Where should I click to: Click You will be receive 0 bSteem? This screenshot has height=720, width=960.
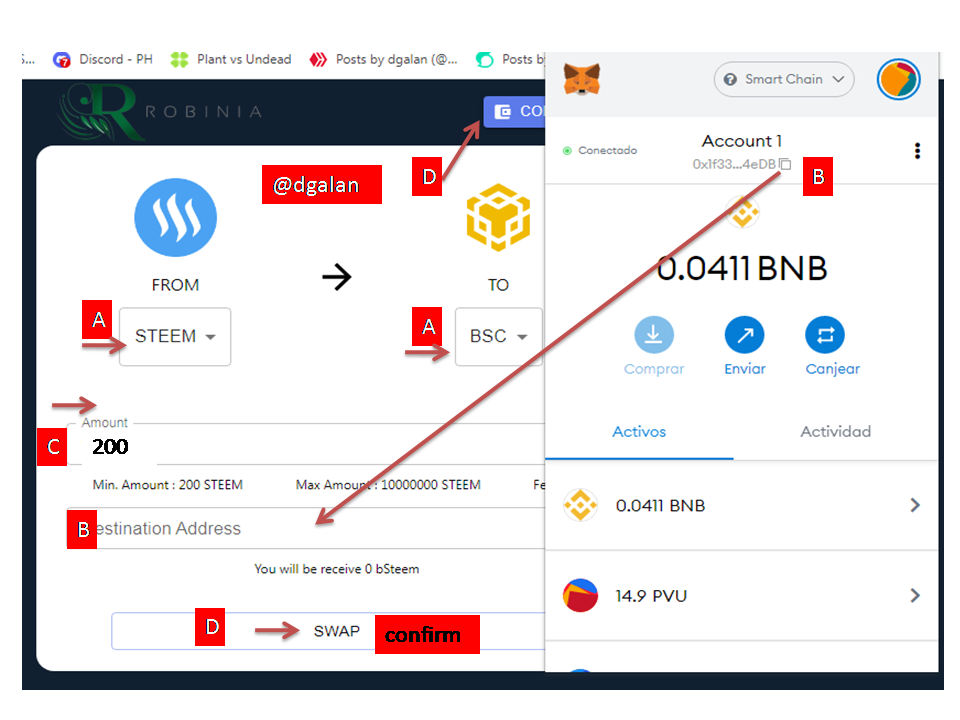[x=337, y=569]
